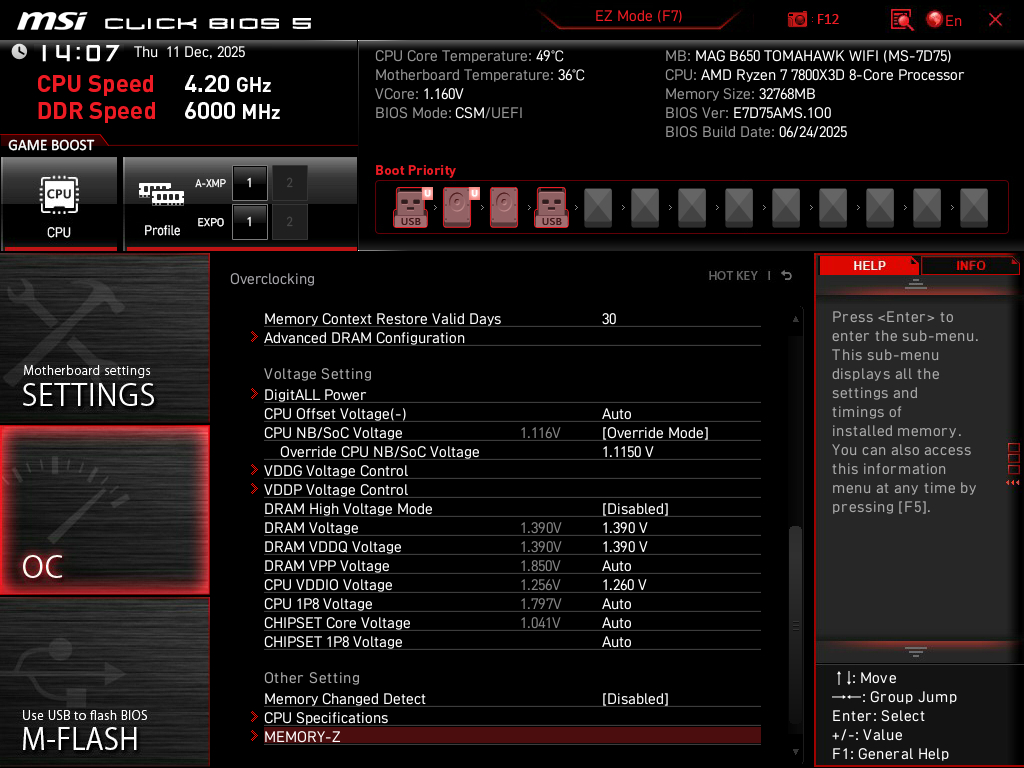This screenshot has height=768, width=1024.
Task: Click the Boot Priority heading
Action: (415, 170)
